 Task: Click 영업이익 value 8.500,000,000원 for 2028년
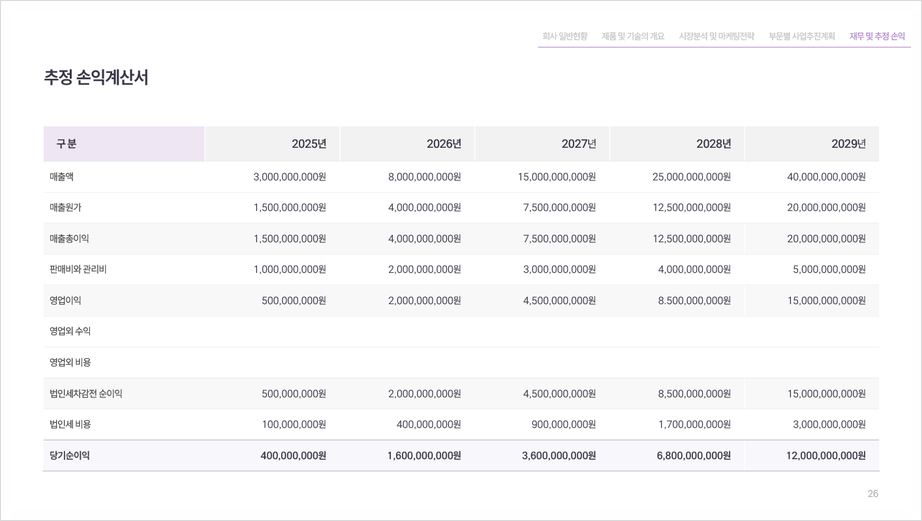click(694, 300)
